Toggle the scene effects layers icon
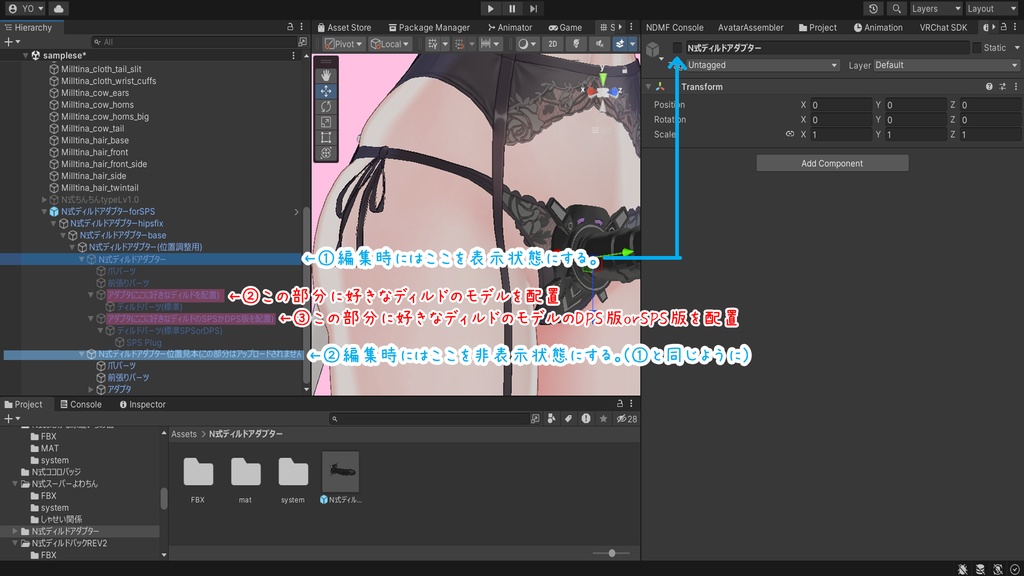 point(620,44)
